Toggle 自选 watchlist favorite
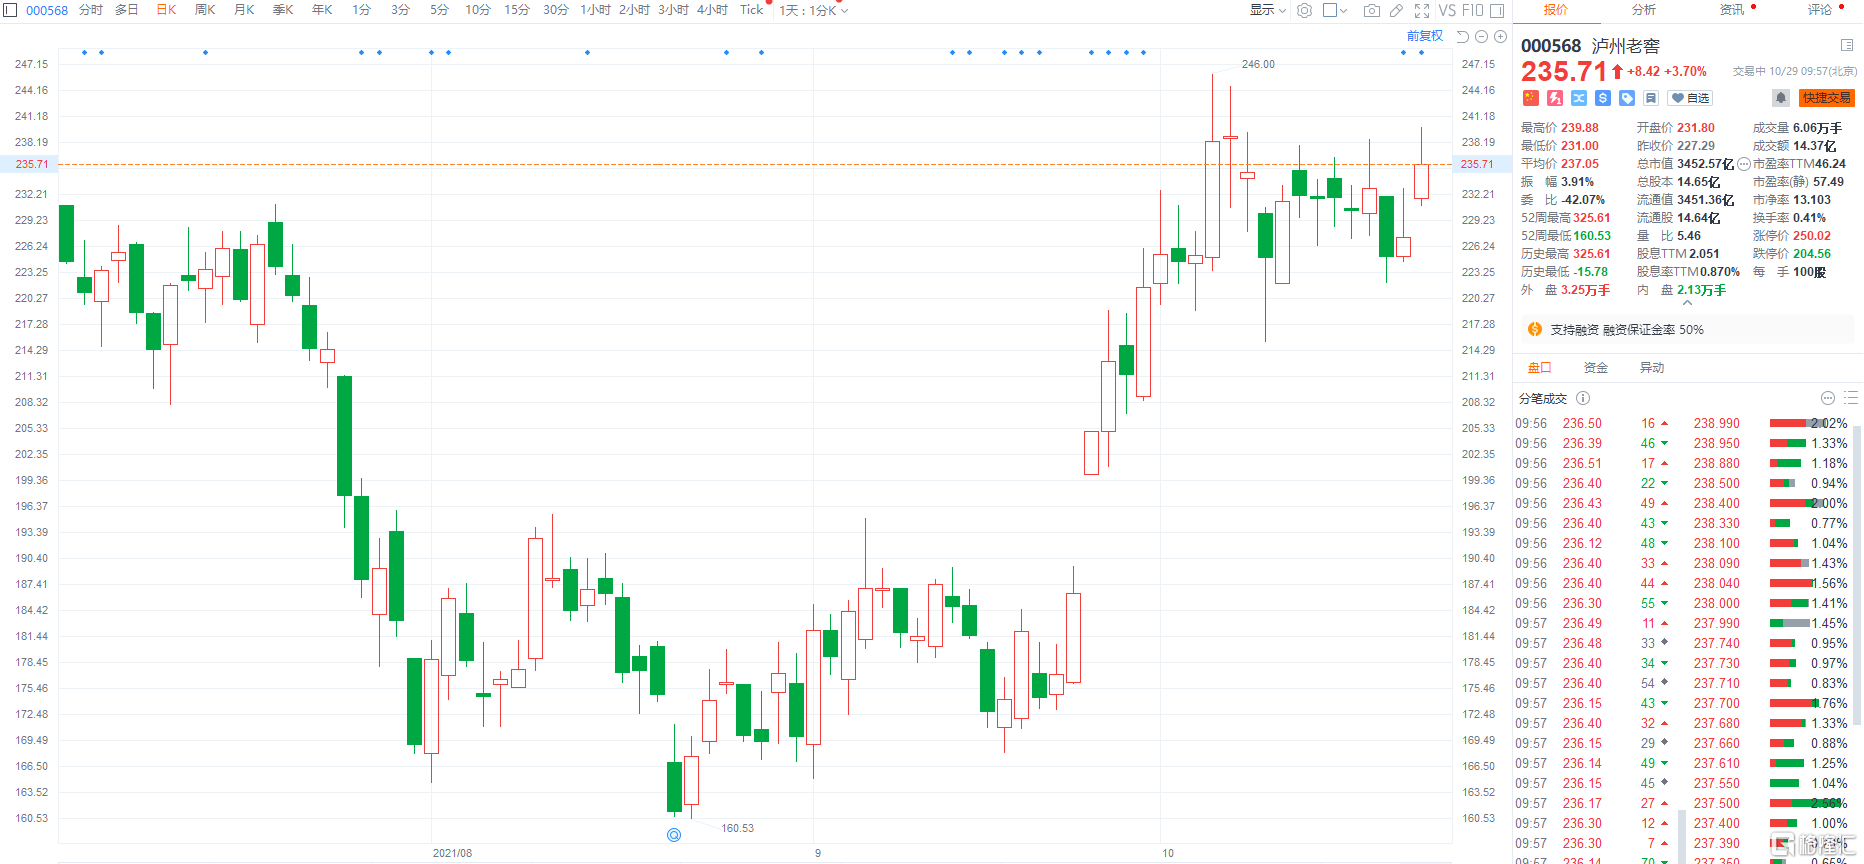The image size is (1864, 864). click(1691, 98)
